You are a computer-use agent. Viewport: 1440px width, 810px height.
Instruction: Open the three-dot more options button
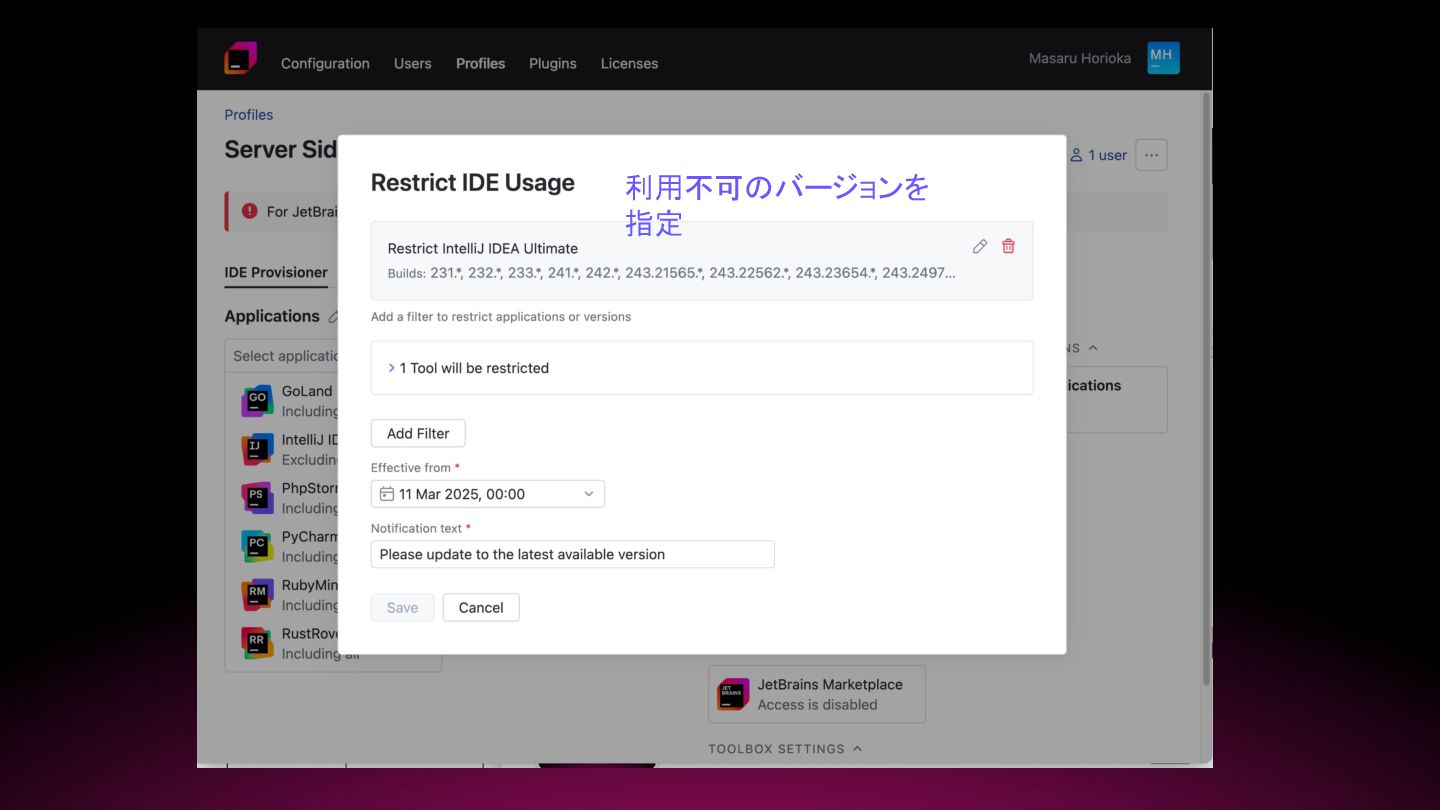pyautogui.click(x=1151, y=155)
